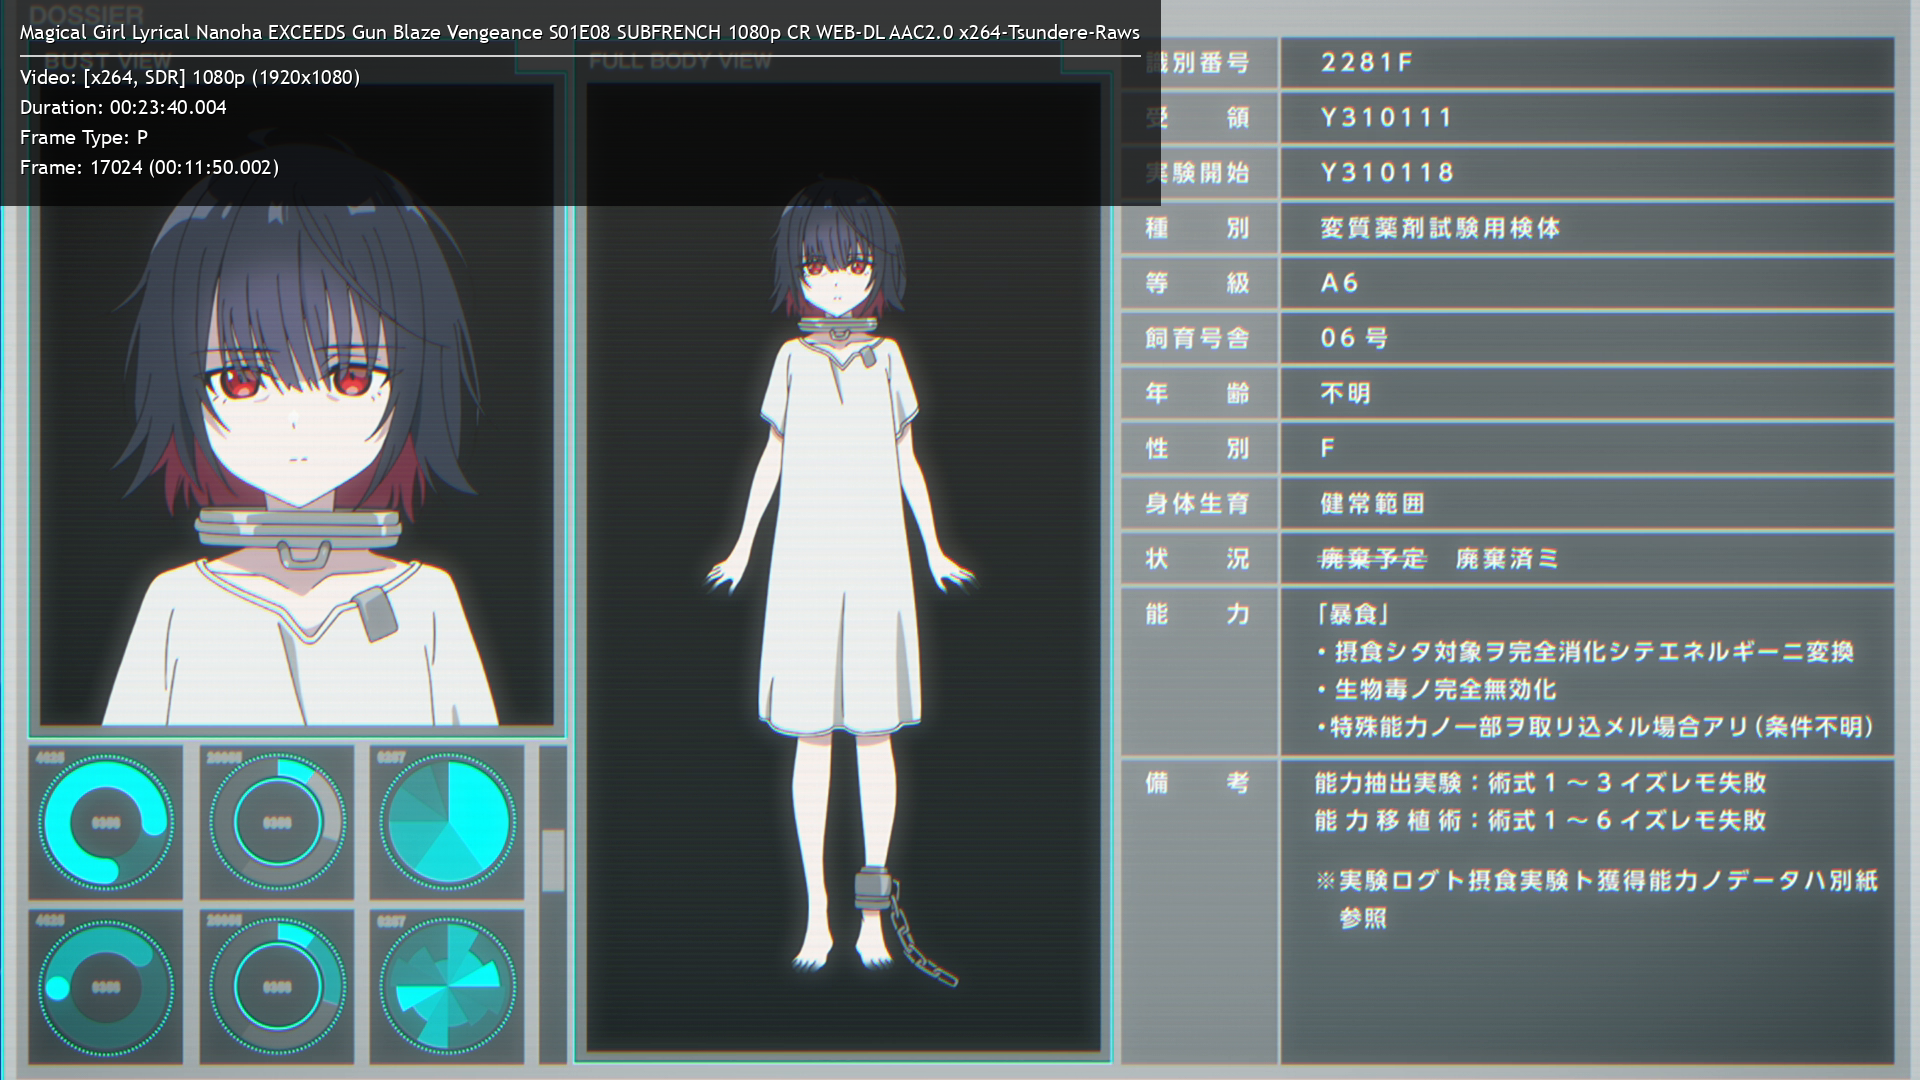Click the scrollbar thumb beside the gauge panels

pos(553,859)
